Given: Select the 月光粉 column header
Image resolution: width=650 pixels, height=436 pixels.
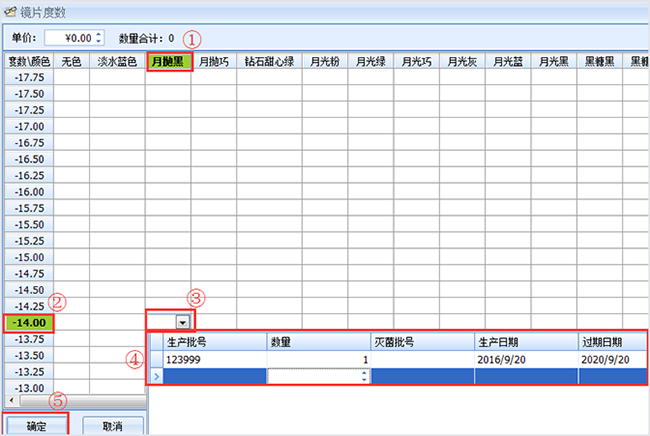Looking at the screenshot, I should coord(325,62).
